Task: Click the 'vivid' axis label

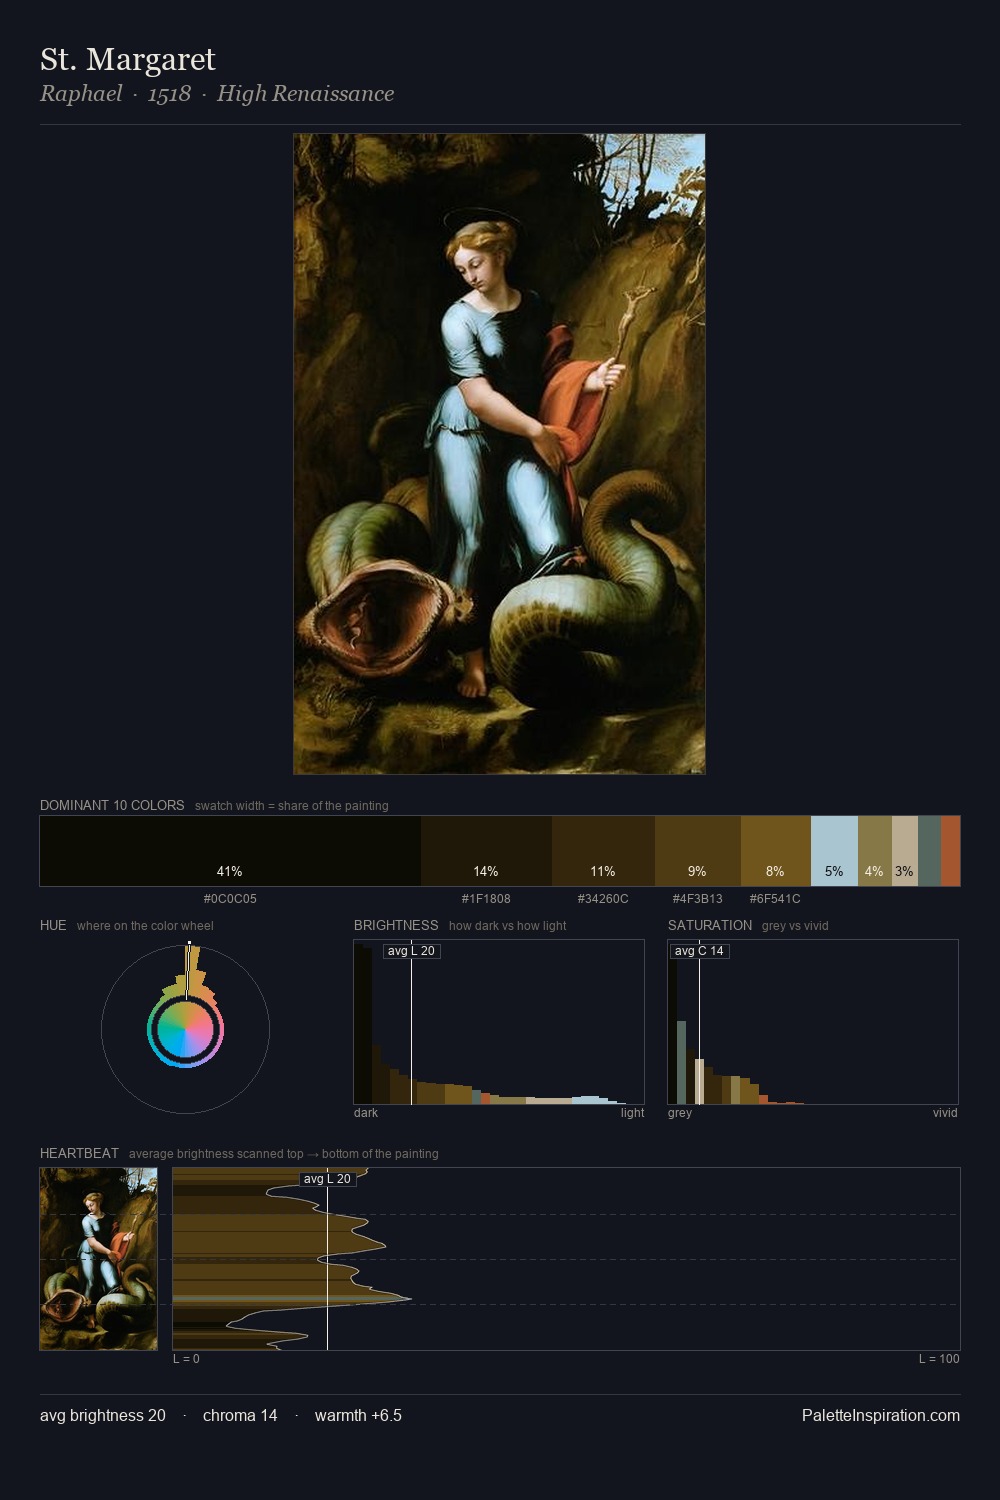Action: (945, 1113)
